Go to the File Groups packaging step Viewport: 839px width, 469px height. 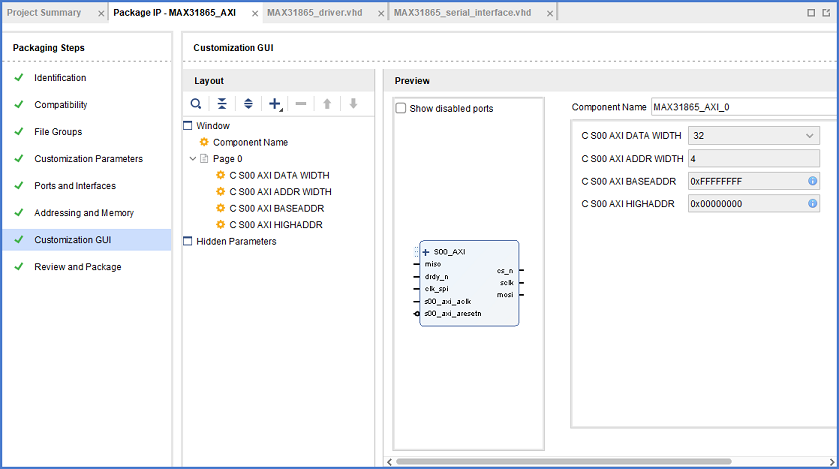point(58,132)
